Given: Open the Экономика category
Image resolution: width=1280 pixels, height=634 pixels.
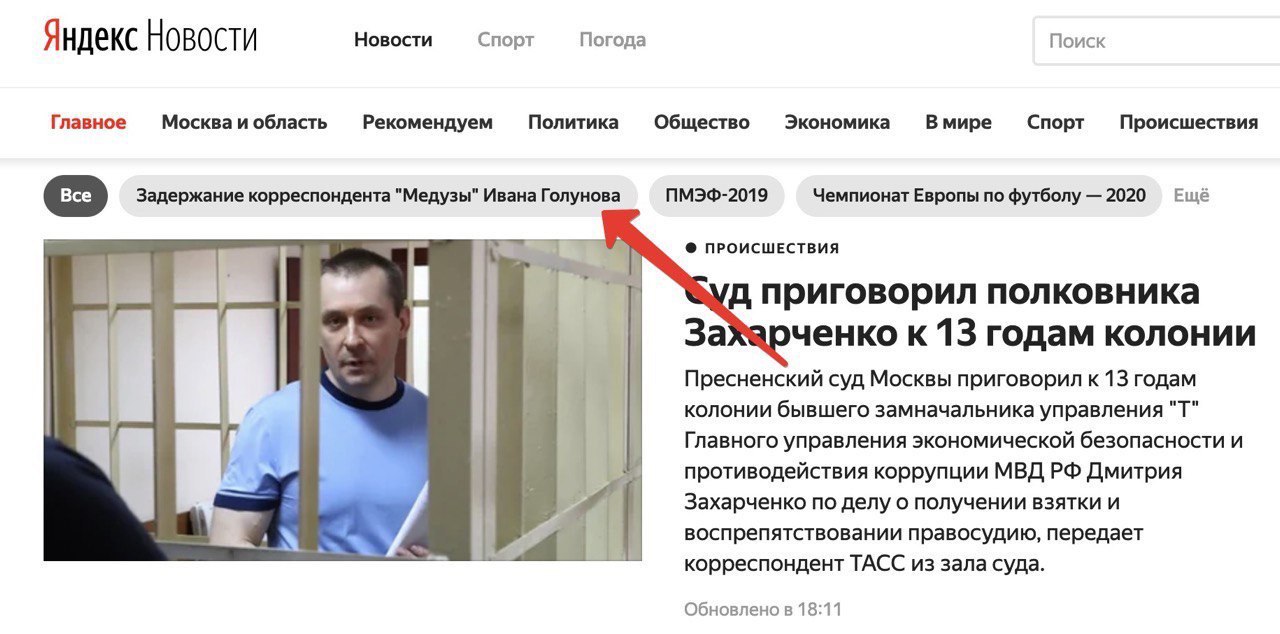Looking at the screenshot, I should [x=837, y=122].
